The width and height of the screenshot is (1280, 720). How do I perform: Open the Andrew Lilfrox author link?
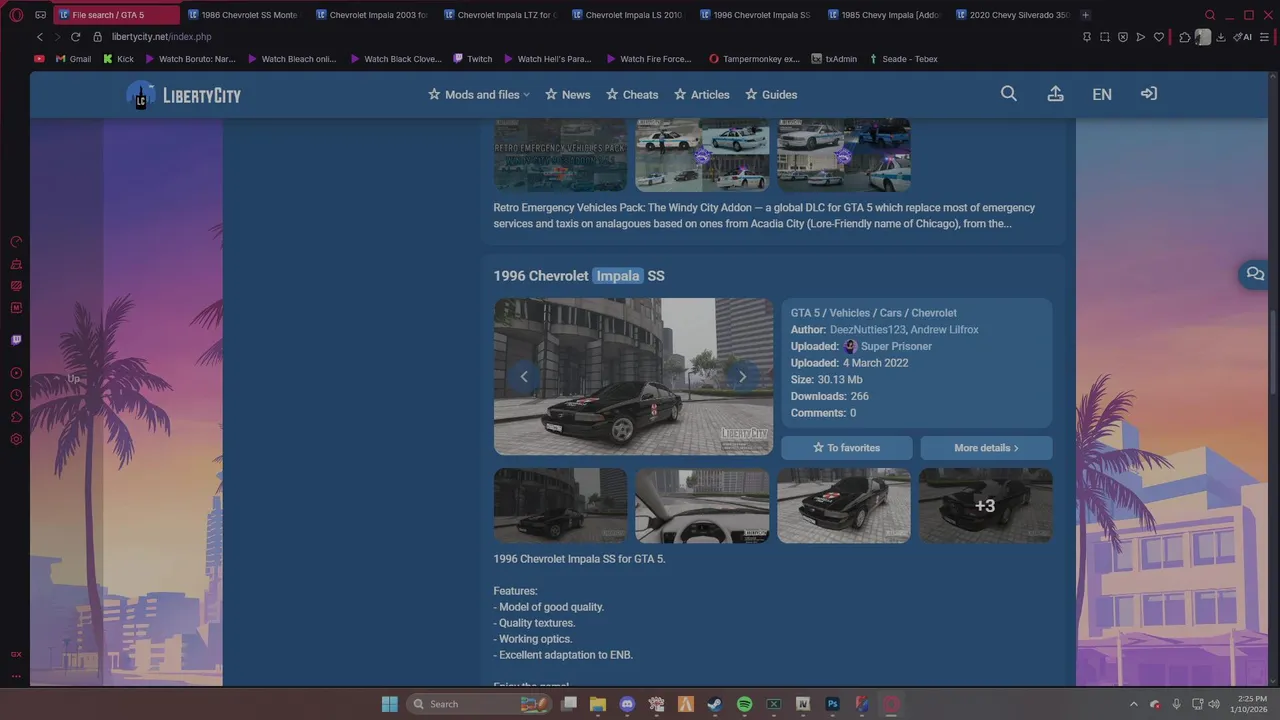944,330
